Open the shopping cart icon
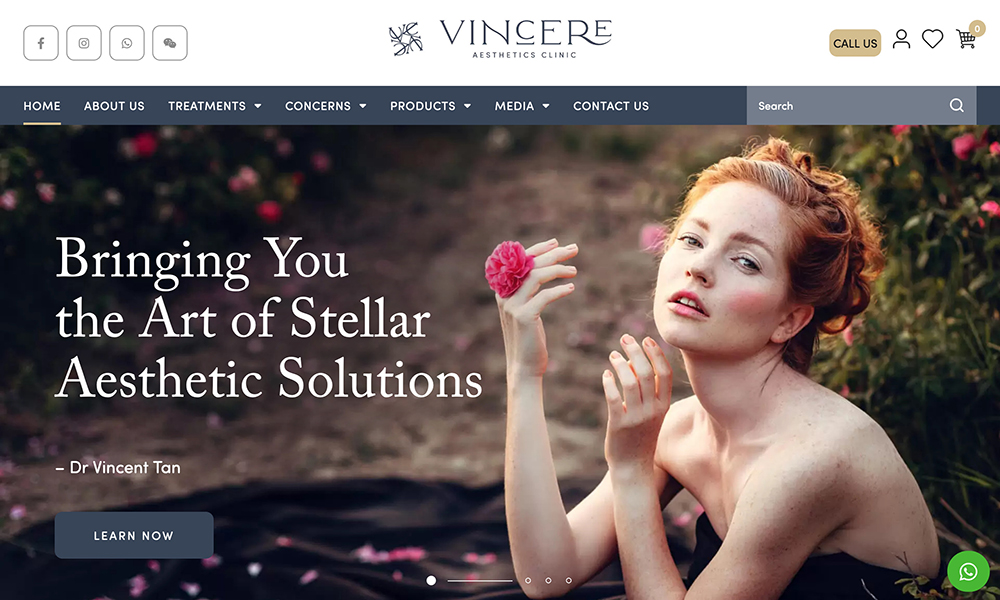The height and width of the screenshot is (600, 1000). [966, 39]
